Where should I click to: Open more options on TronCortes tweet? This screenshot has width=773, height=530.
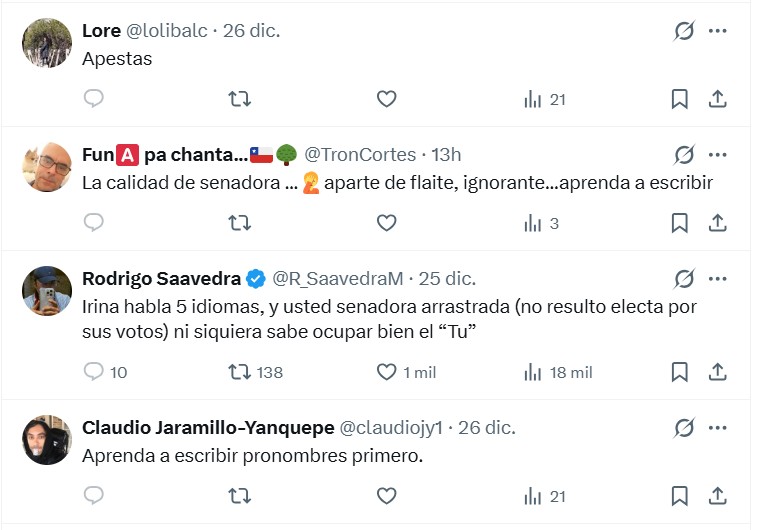coord(717,155)
